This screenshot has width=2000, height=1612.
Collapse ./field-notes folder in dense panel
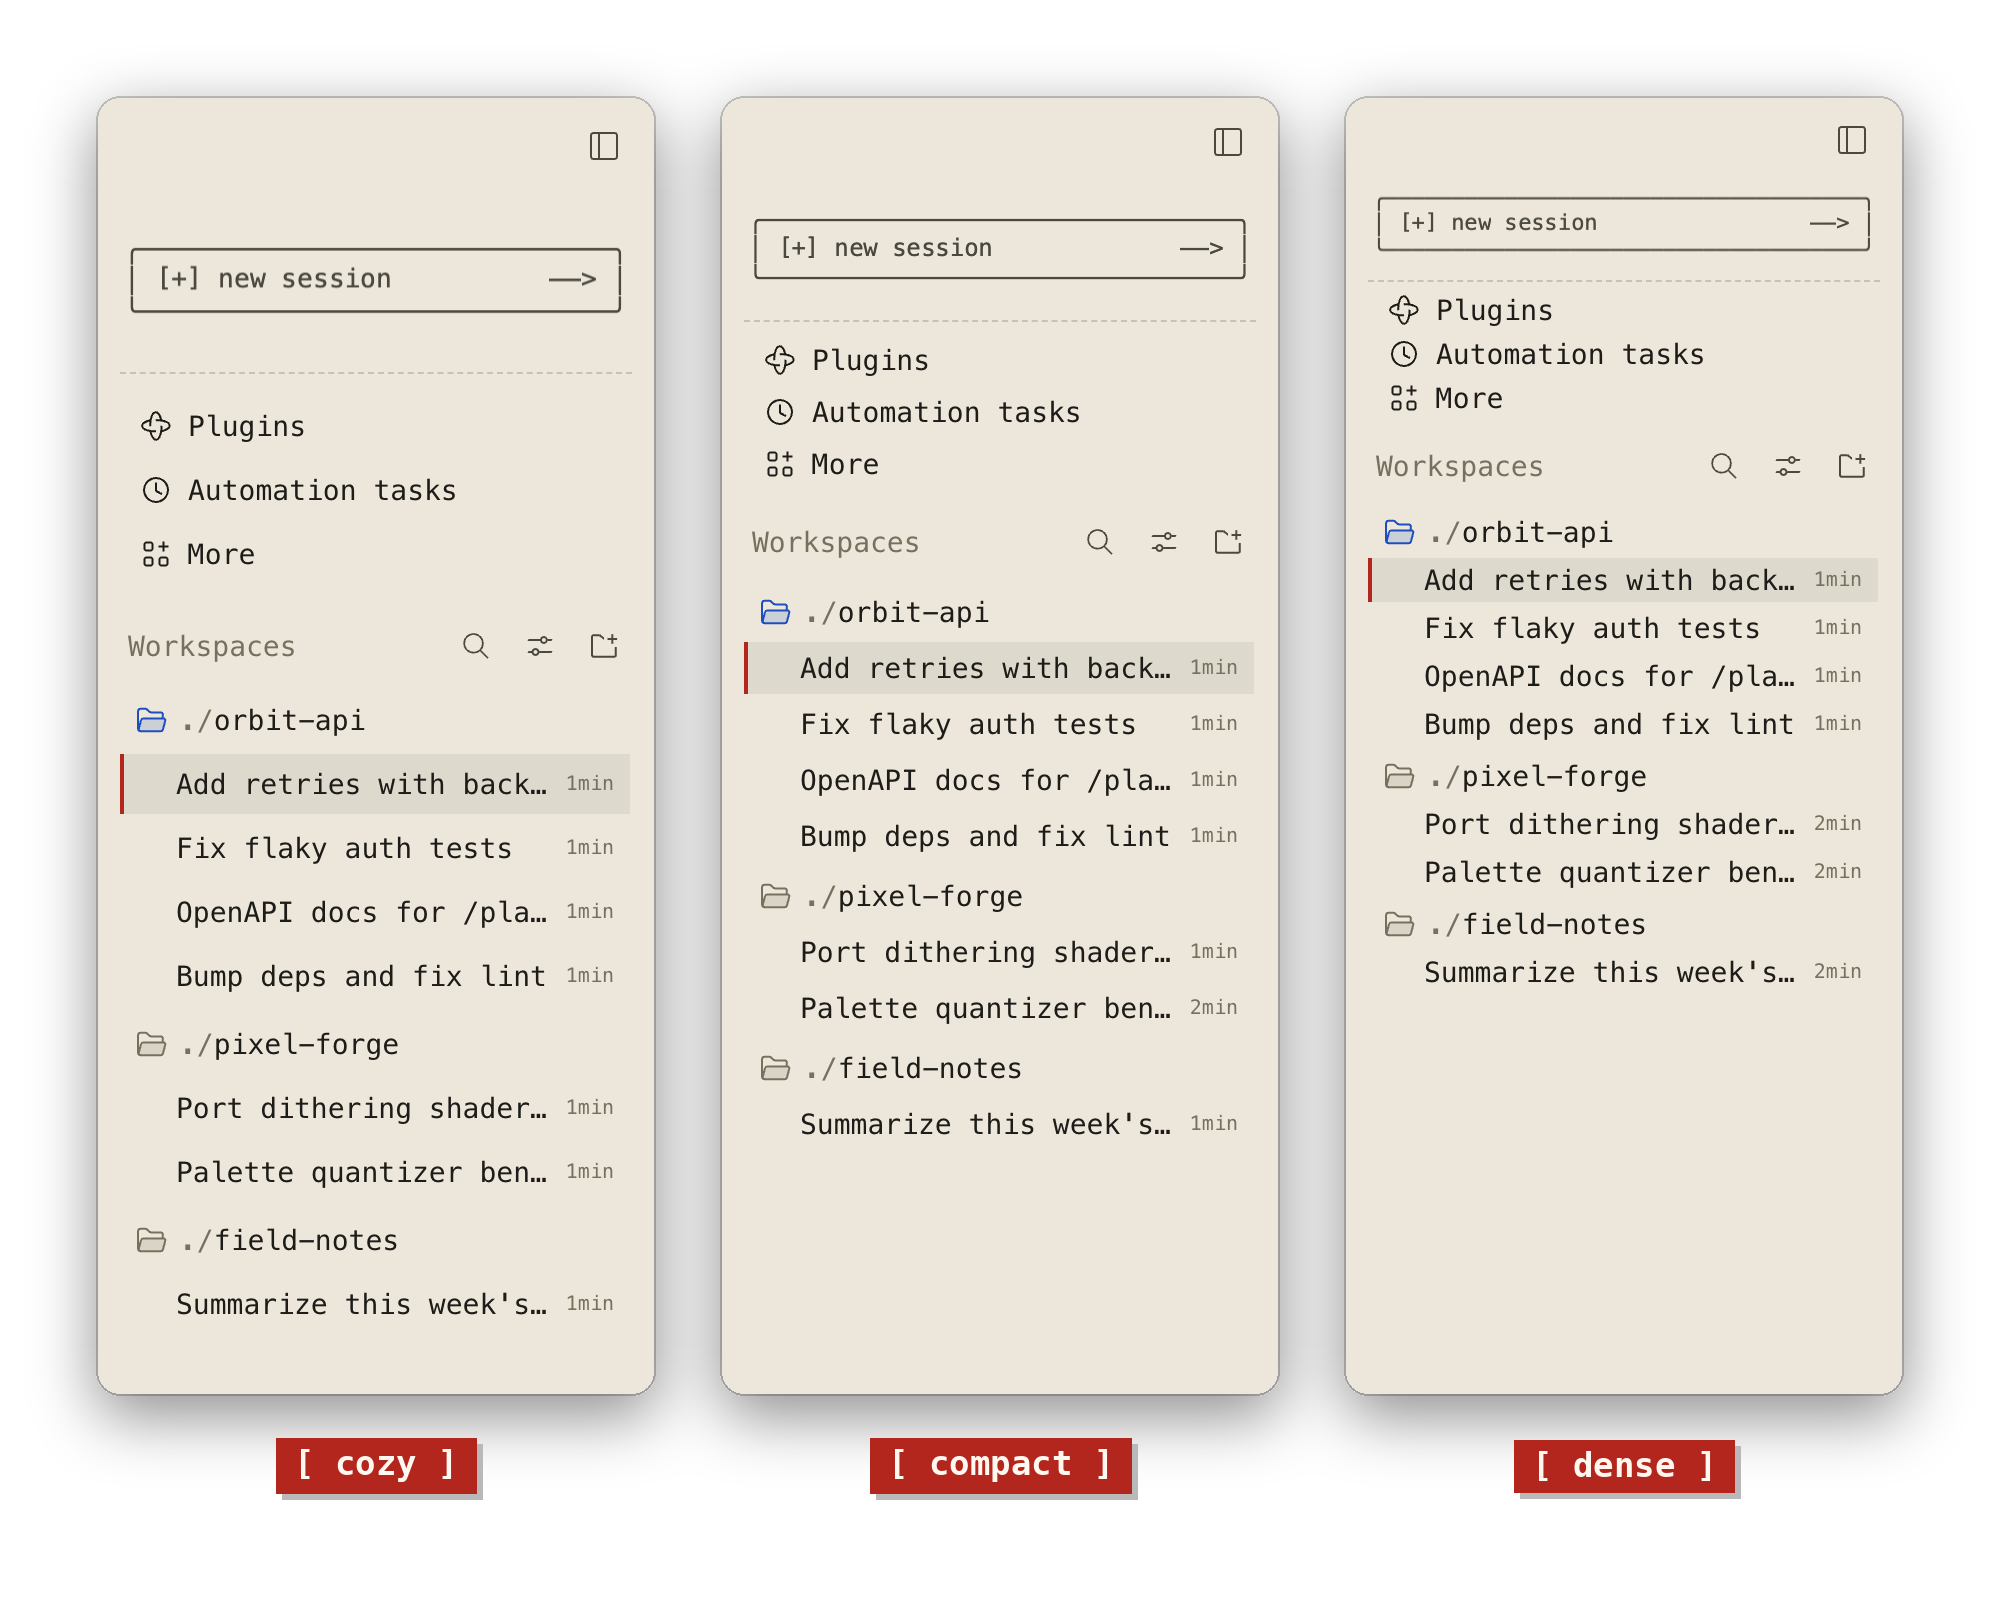[1624, 924]
